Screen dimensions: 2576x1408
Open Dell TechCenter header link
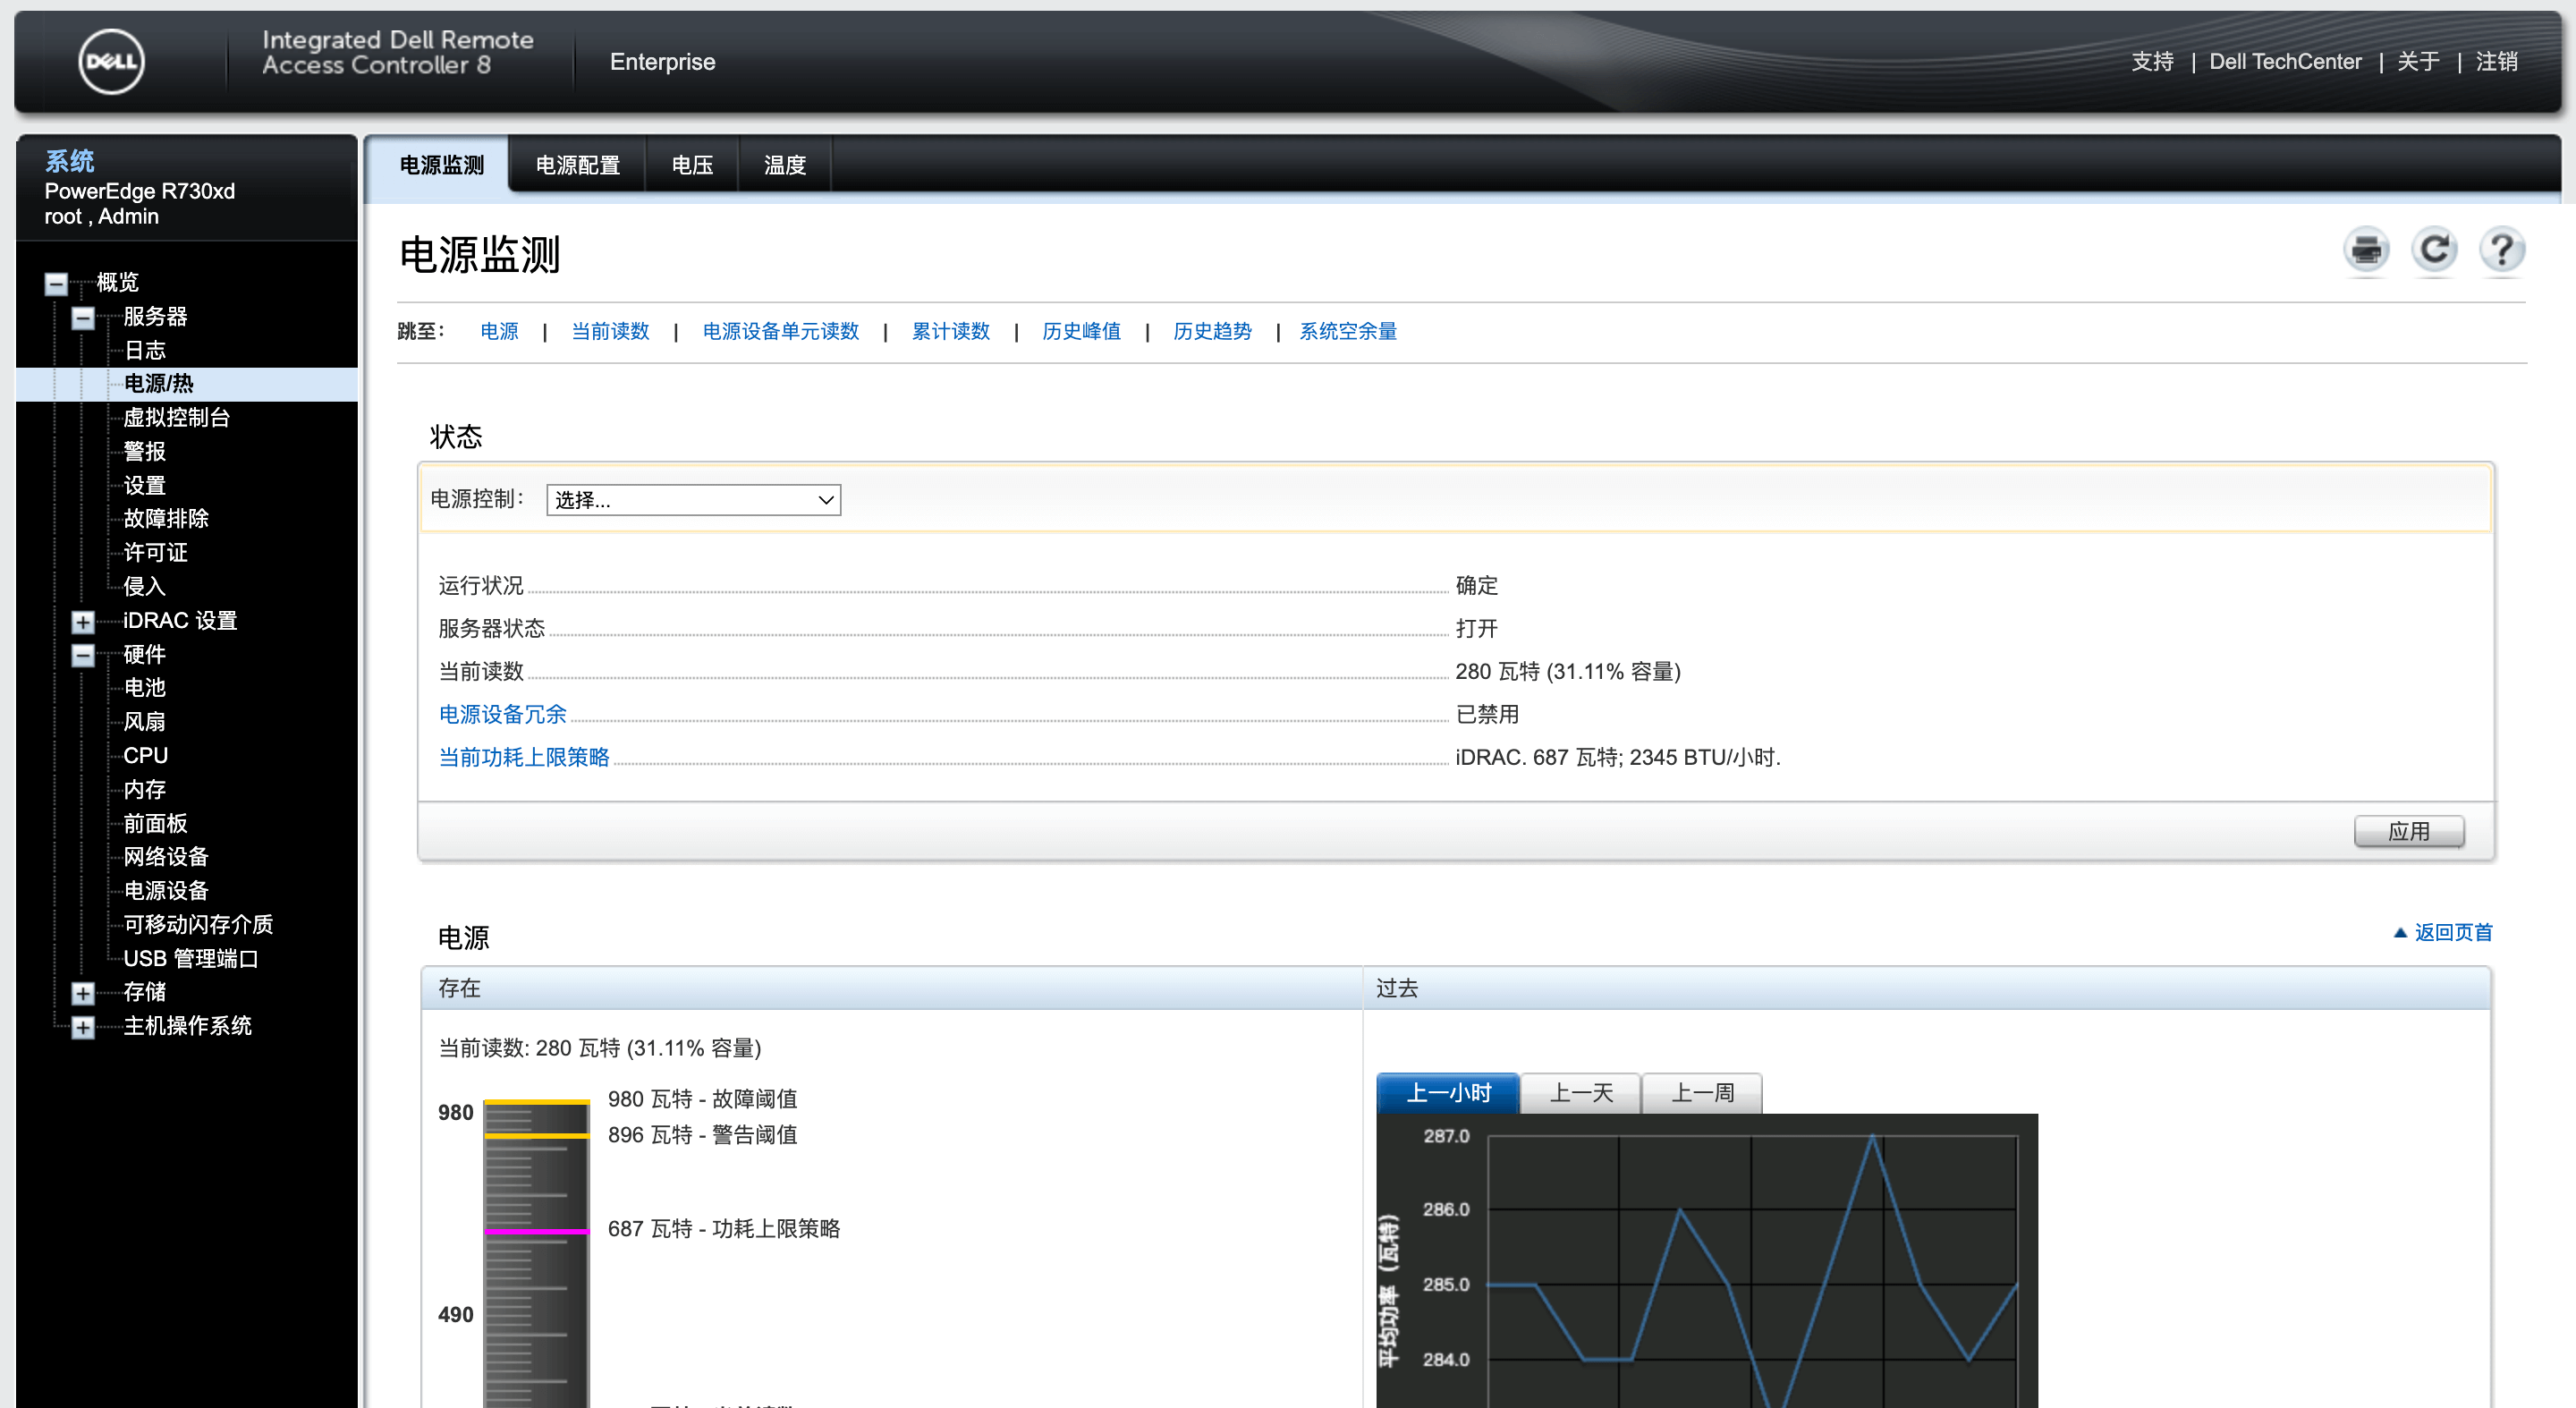pos(2285,62)
